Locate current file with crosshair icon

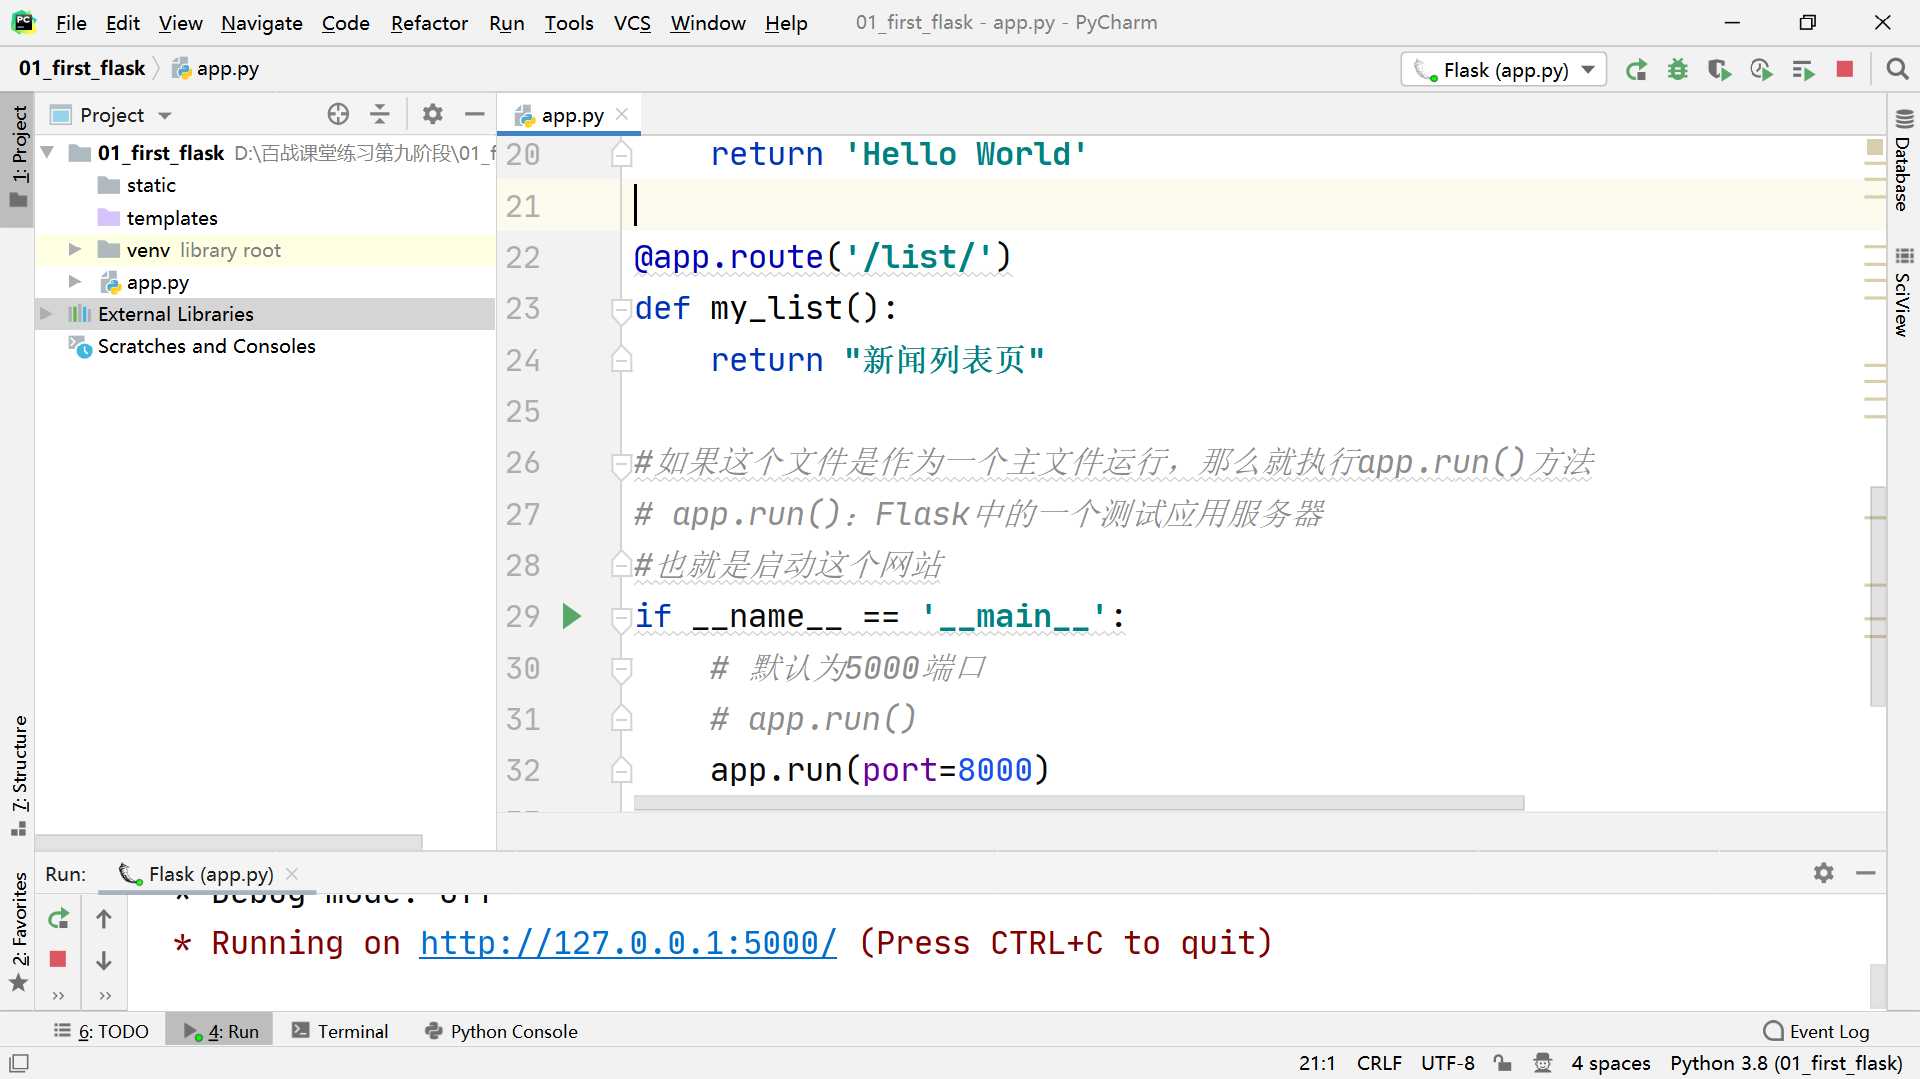tap(339, 114)
